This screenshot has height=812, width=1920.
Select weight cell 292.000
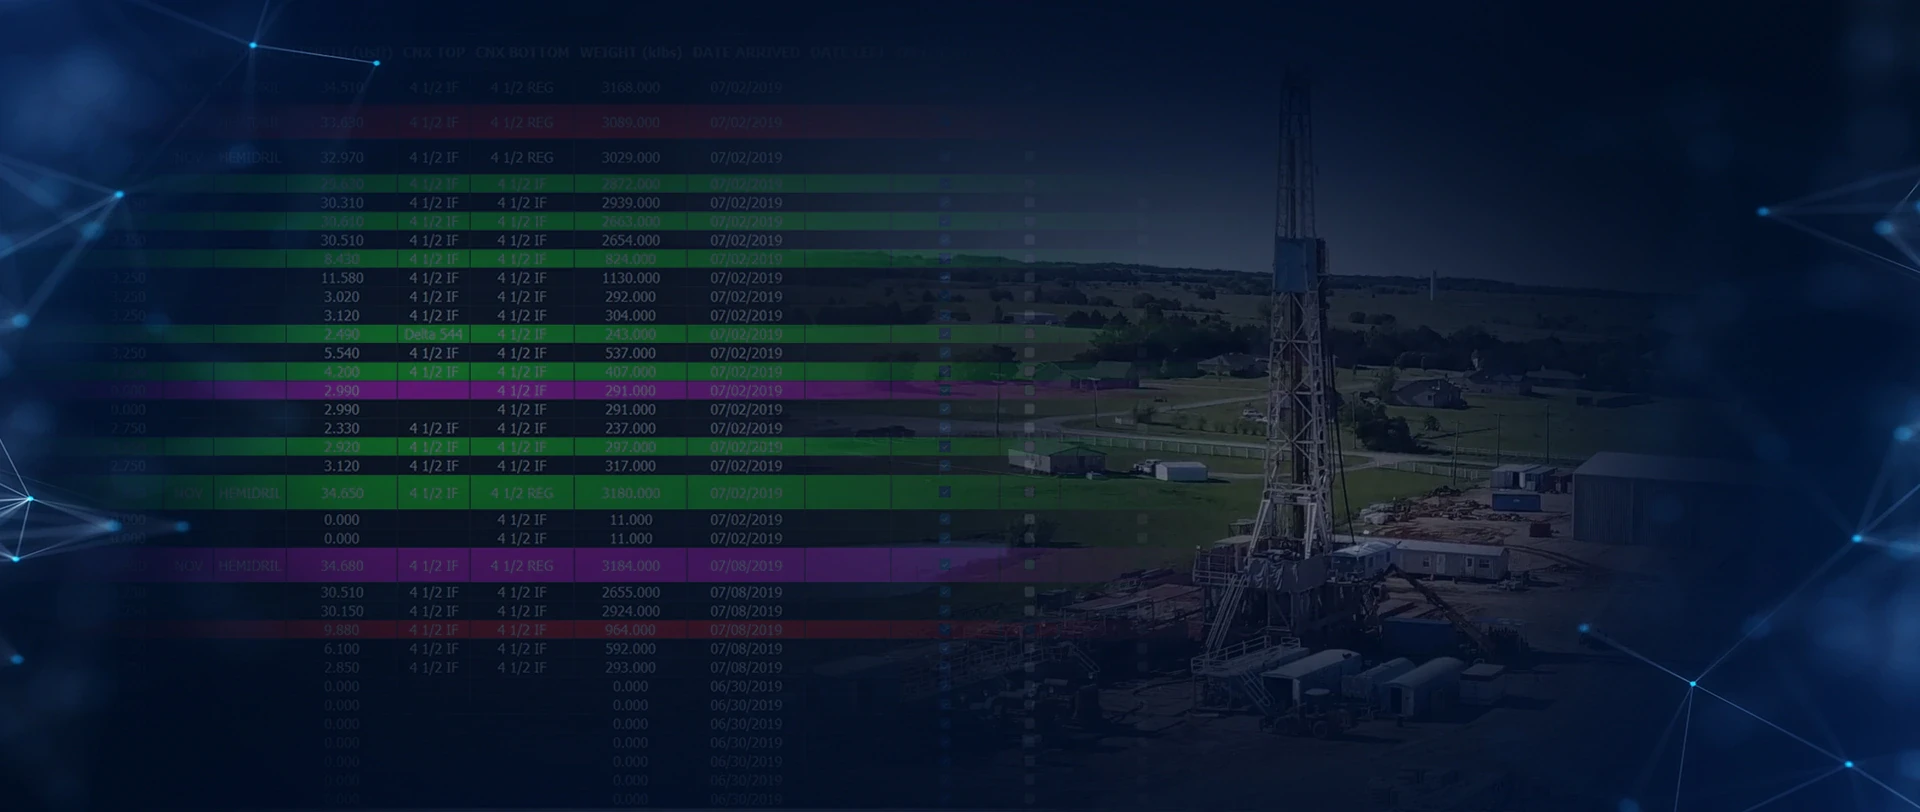[630, 297]
